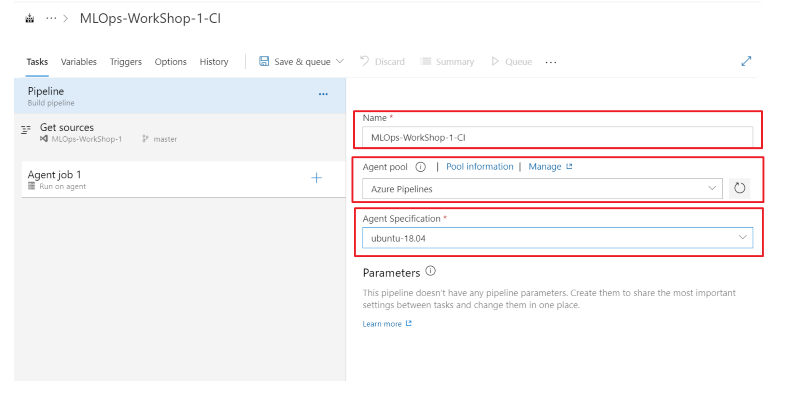Select the Pipeline build pipeline row
This screenshot has width=788, height=411.
click(180, 96)
